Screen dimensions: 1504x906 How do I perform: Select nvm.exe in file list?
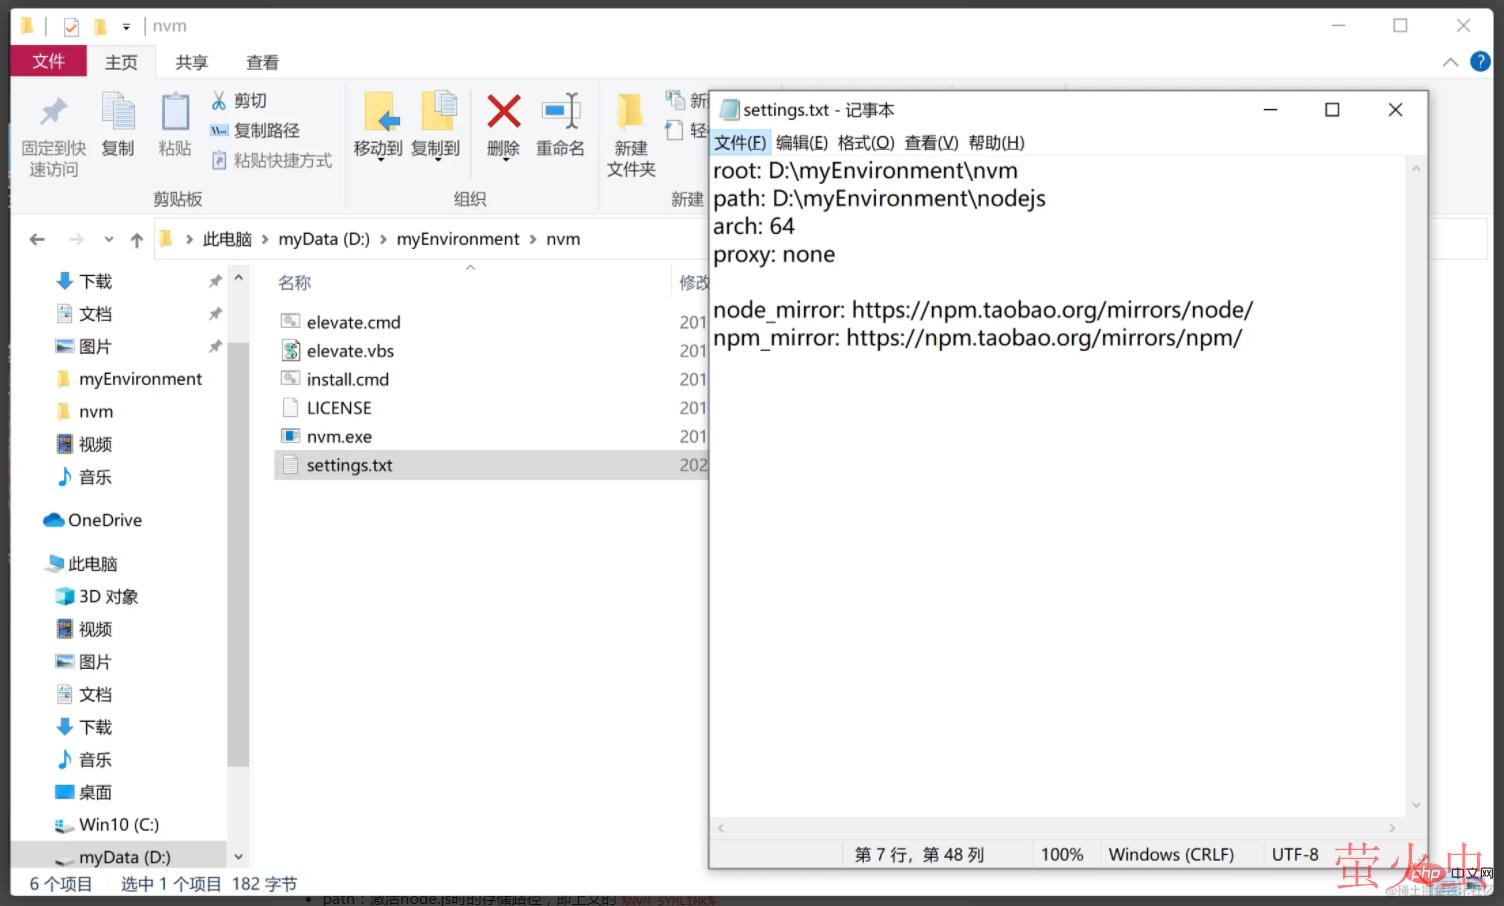tap(339, 437)
